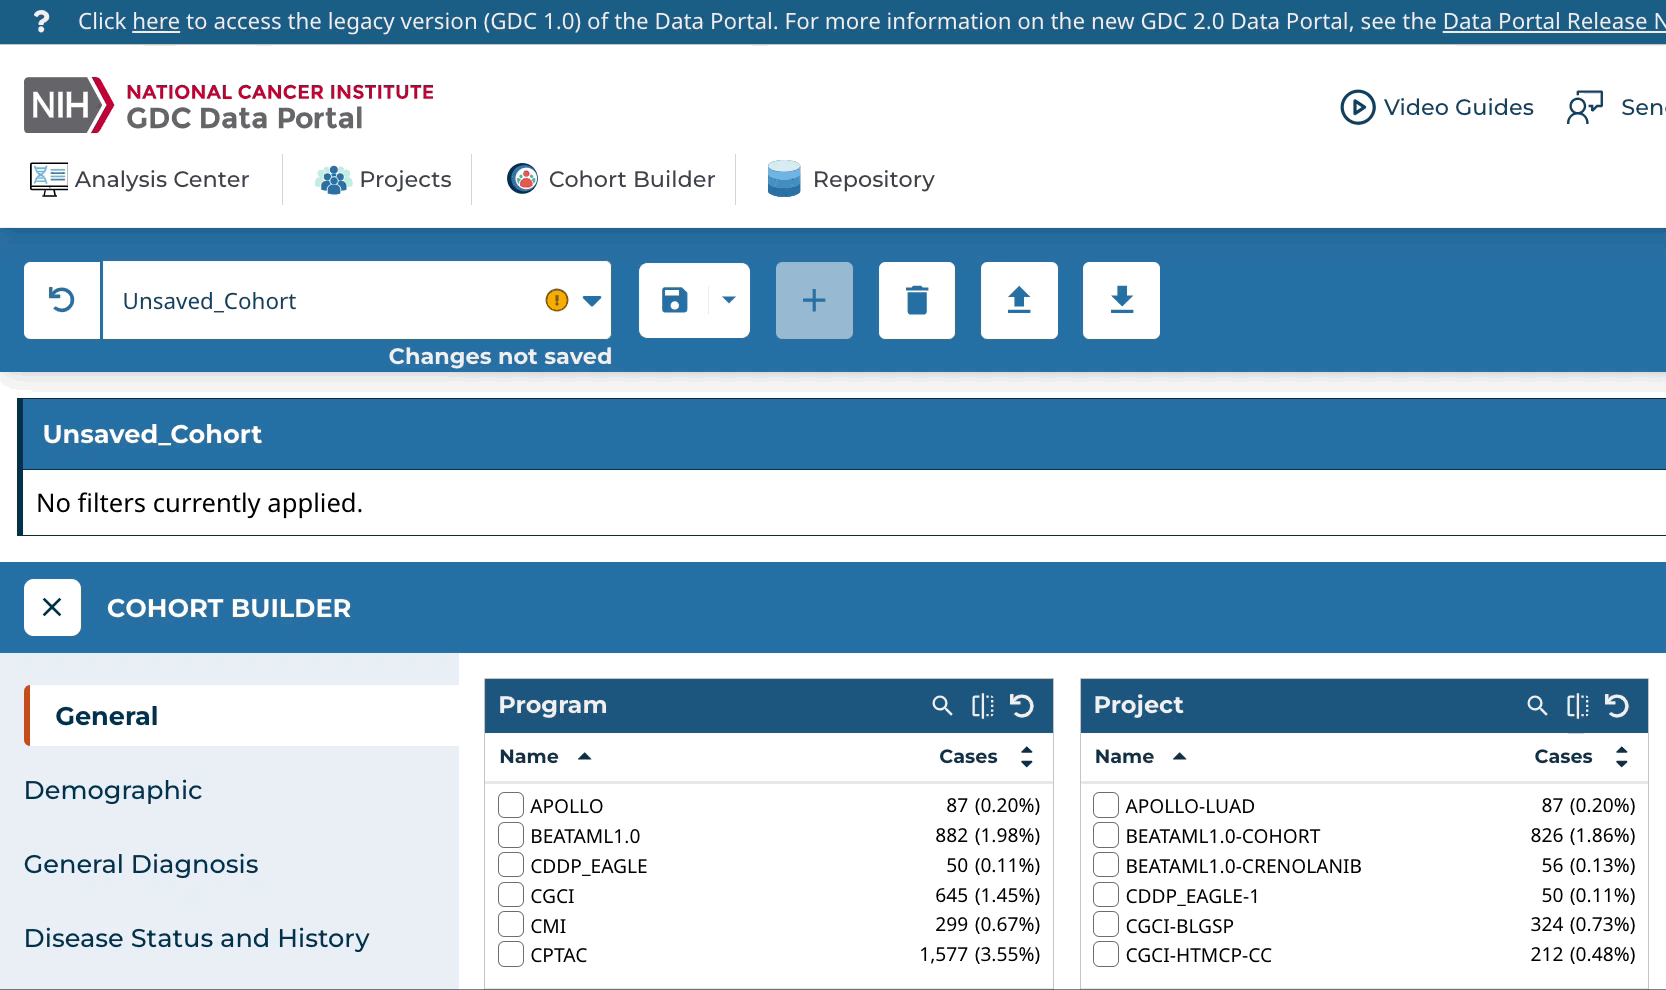Close the Cohort Builder panel
1666x990 pixels.
[x=52, y=608]
